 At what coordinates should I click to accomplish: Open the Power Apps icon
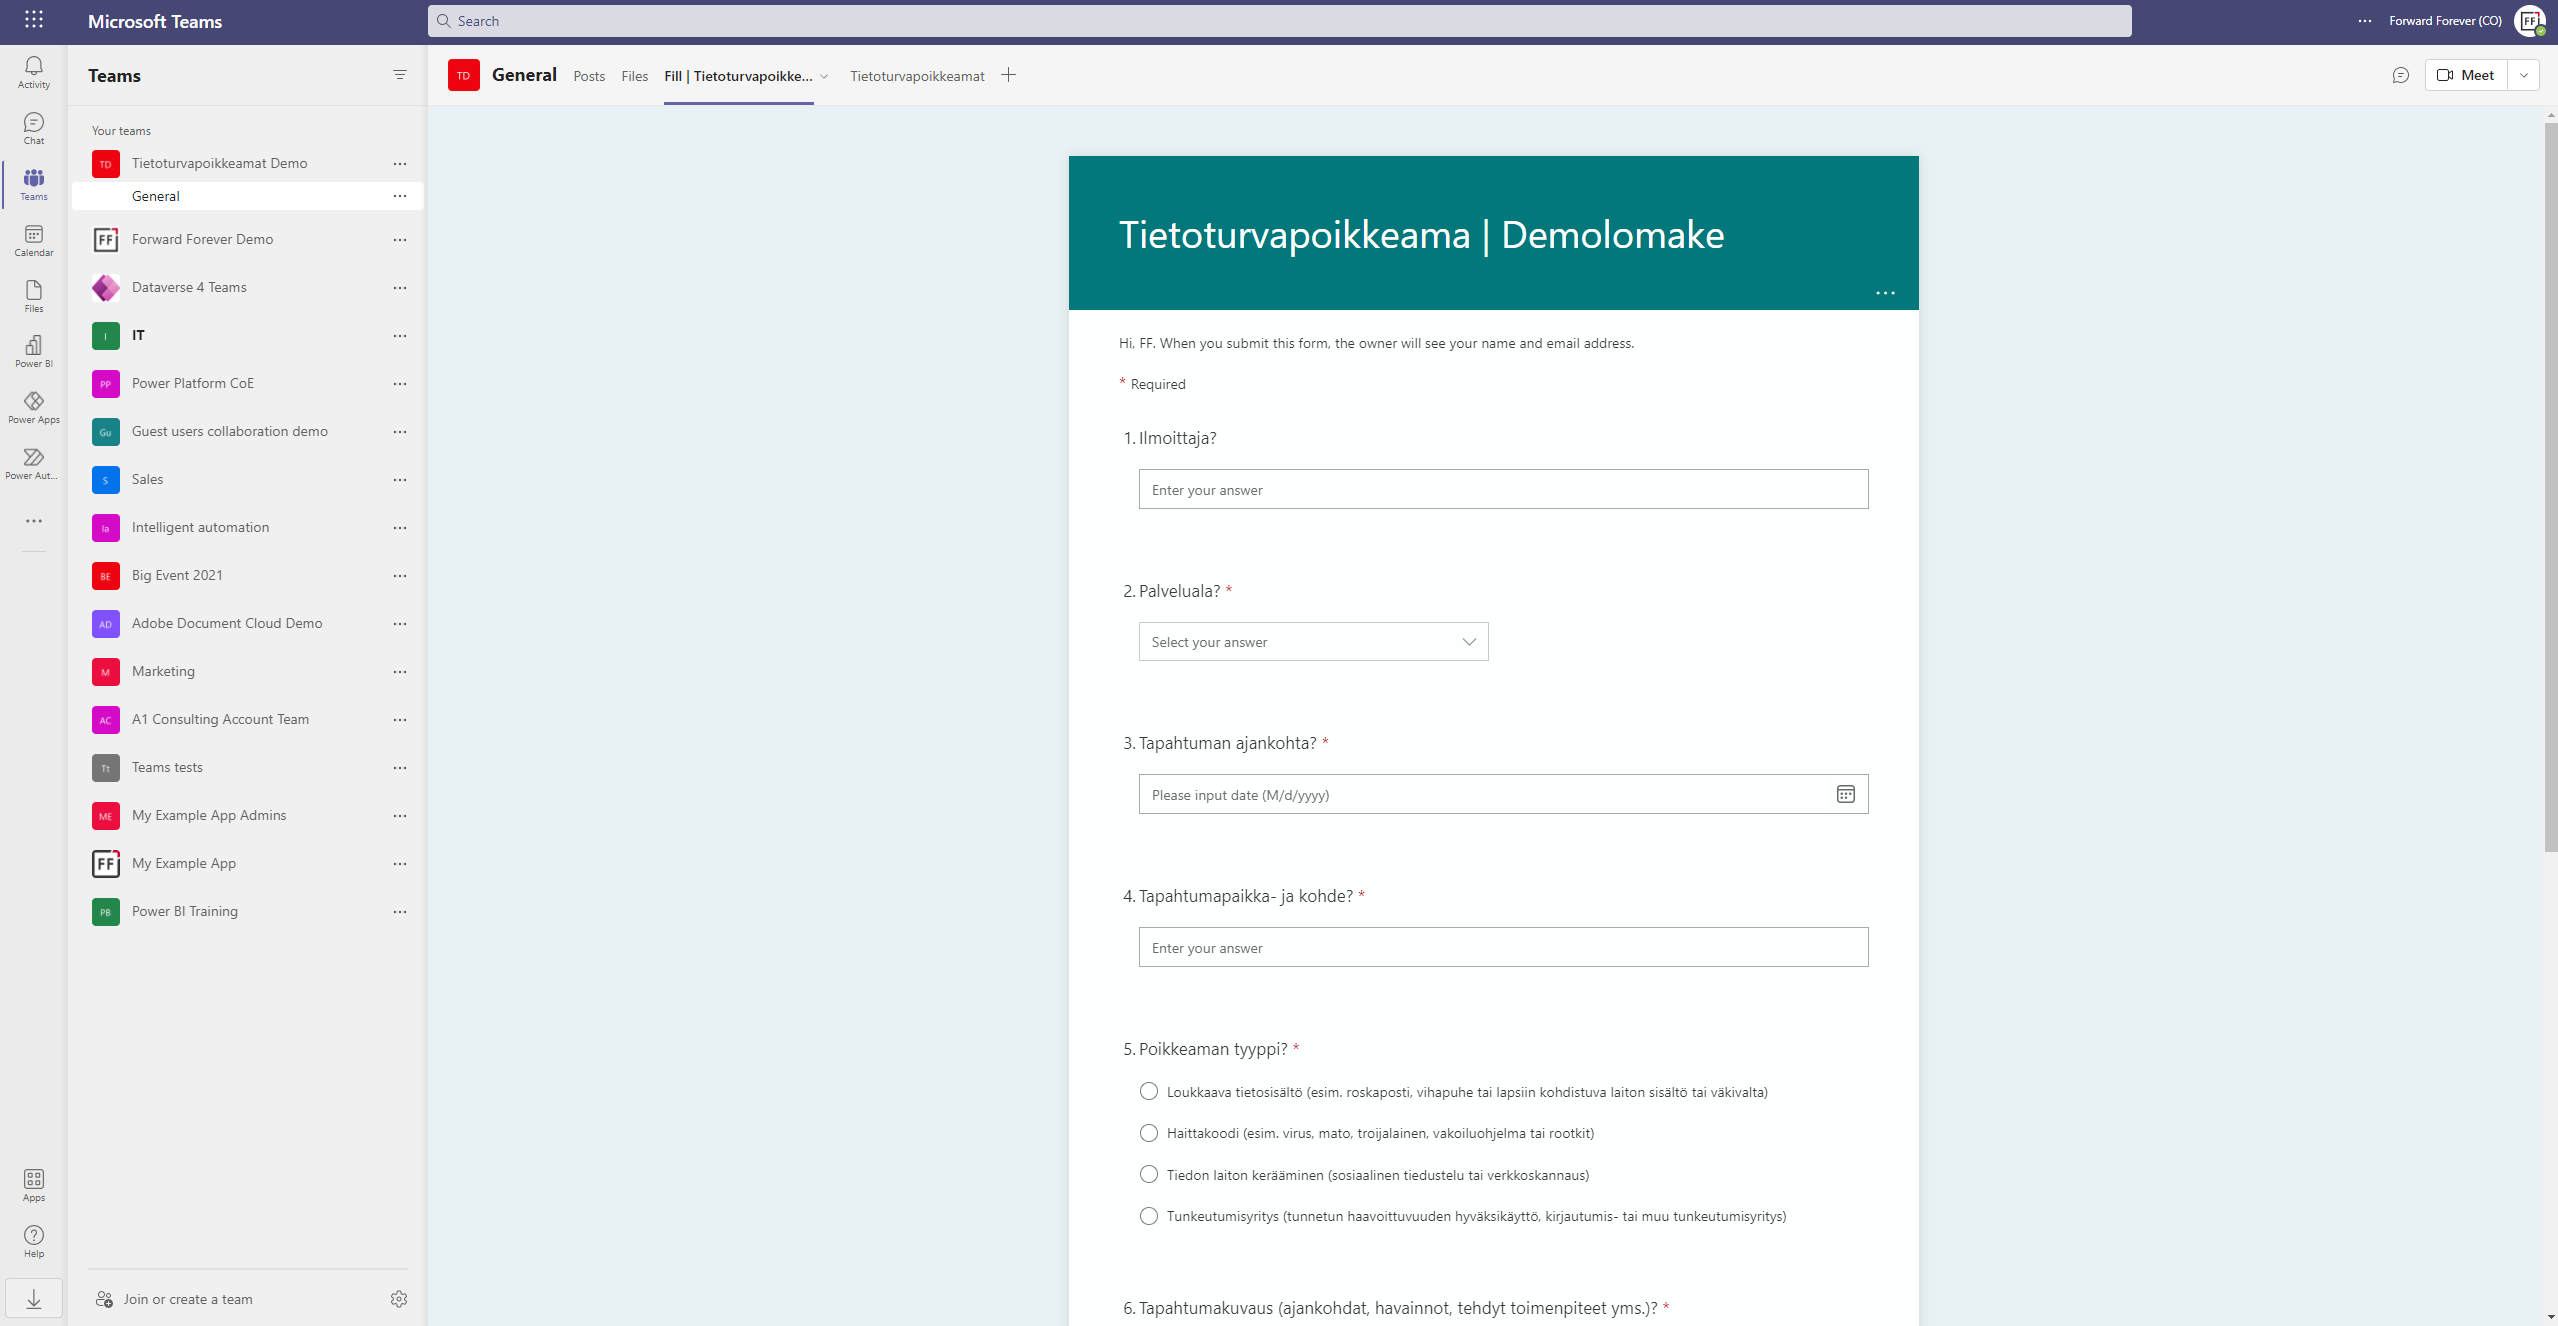pyautogui.click(x=33, y=408)
